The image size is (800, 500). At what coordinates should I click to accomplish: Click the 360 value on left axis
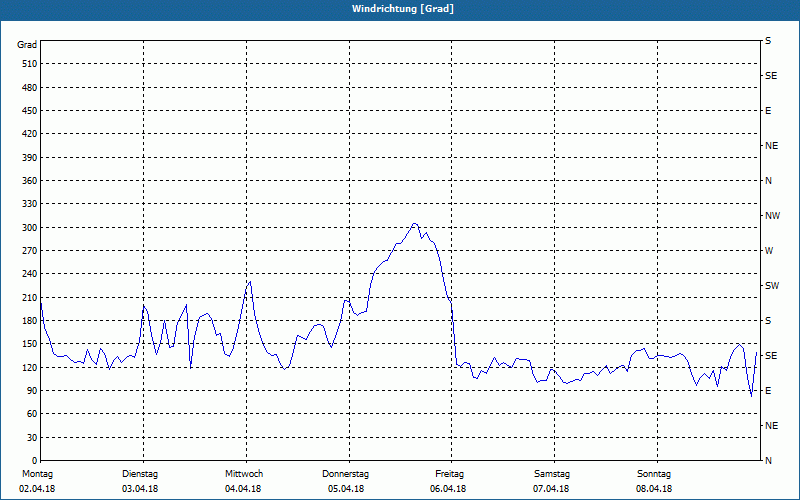click(x=30, y=181)
